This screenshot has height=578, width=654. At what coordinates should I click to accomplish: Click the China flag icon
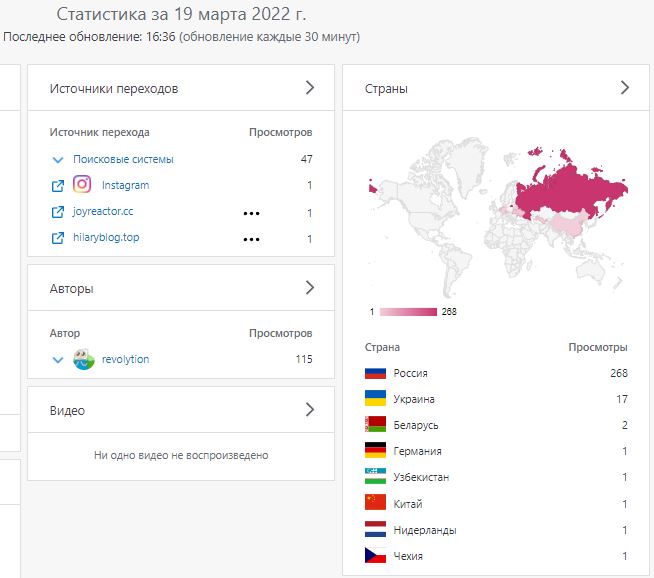point(376,503)
